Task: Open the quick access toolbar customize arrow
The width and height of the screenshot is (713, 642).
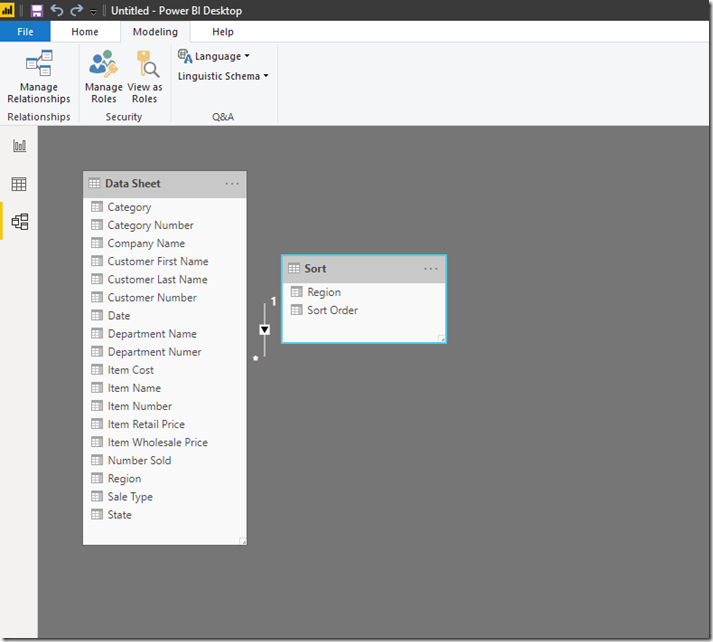Action: click(x=93, y=12)
